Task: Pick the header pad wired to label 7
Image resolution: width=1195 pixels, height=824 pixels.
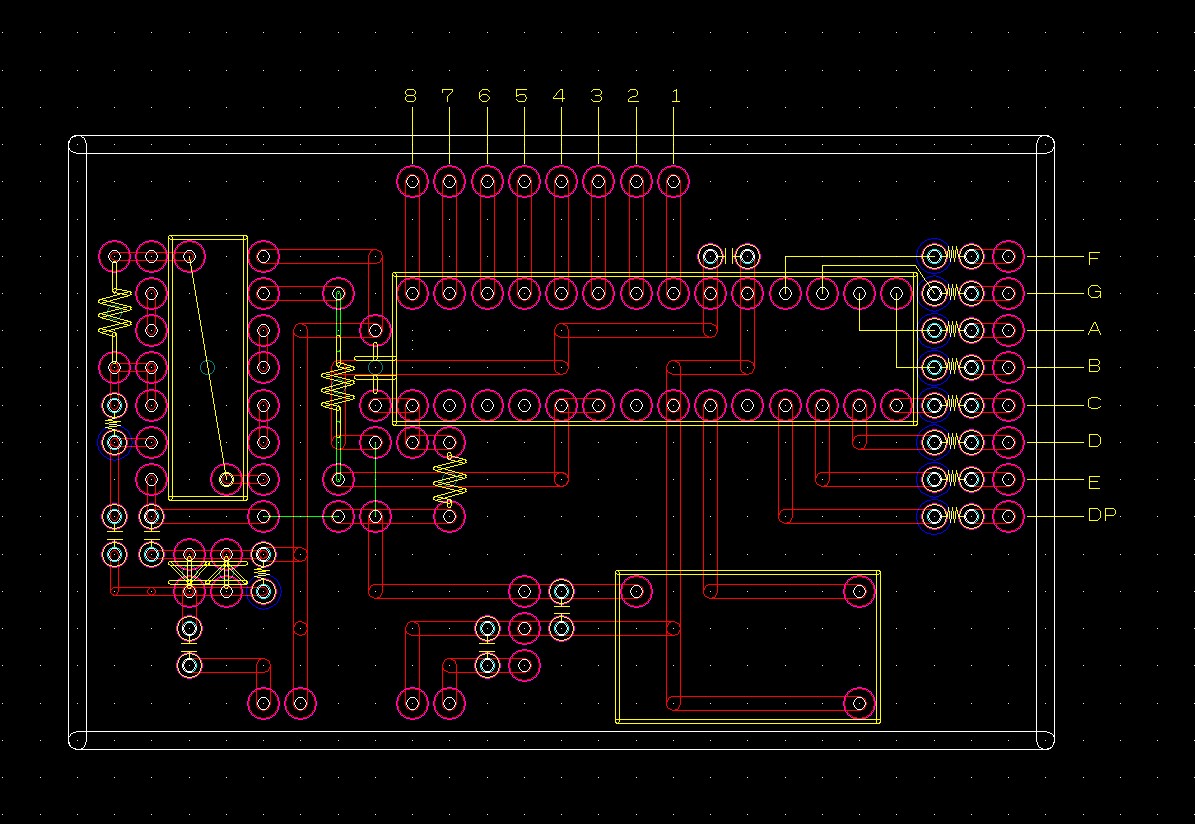Action: [450, 182]
